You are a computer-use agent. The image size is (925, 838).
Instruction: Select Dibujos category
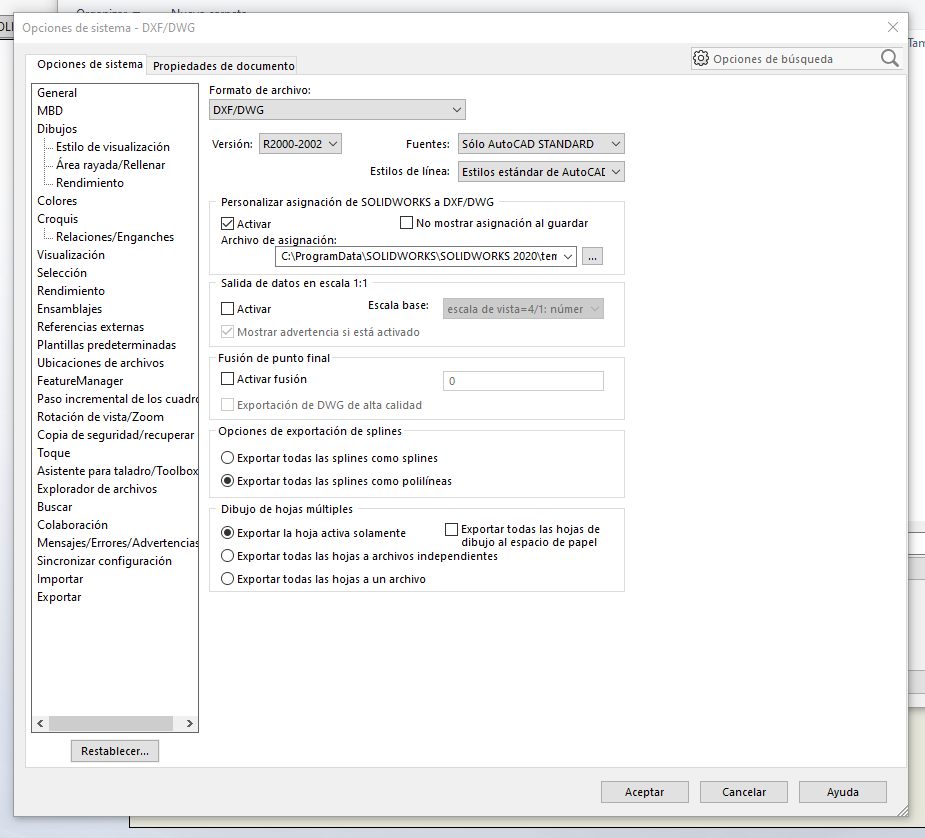coord(57,129)
